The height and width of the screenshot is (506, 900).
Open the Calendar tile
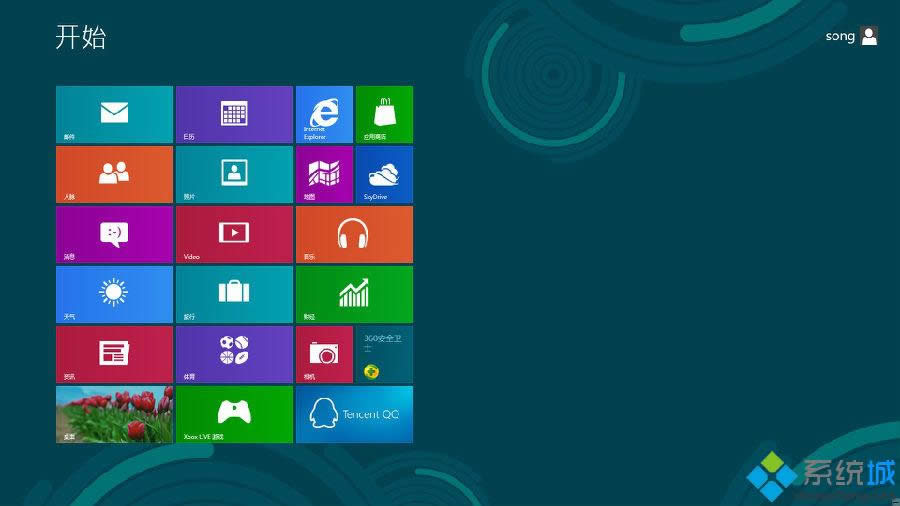[x=234, y=114]
